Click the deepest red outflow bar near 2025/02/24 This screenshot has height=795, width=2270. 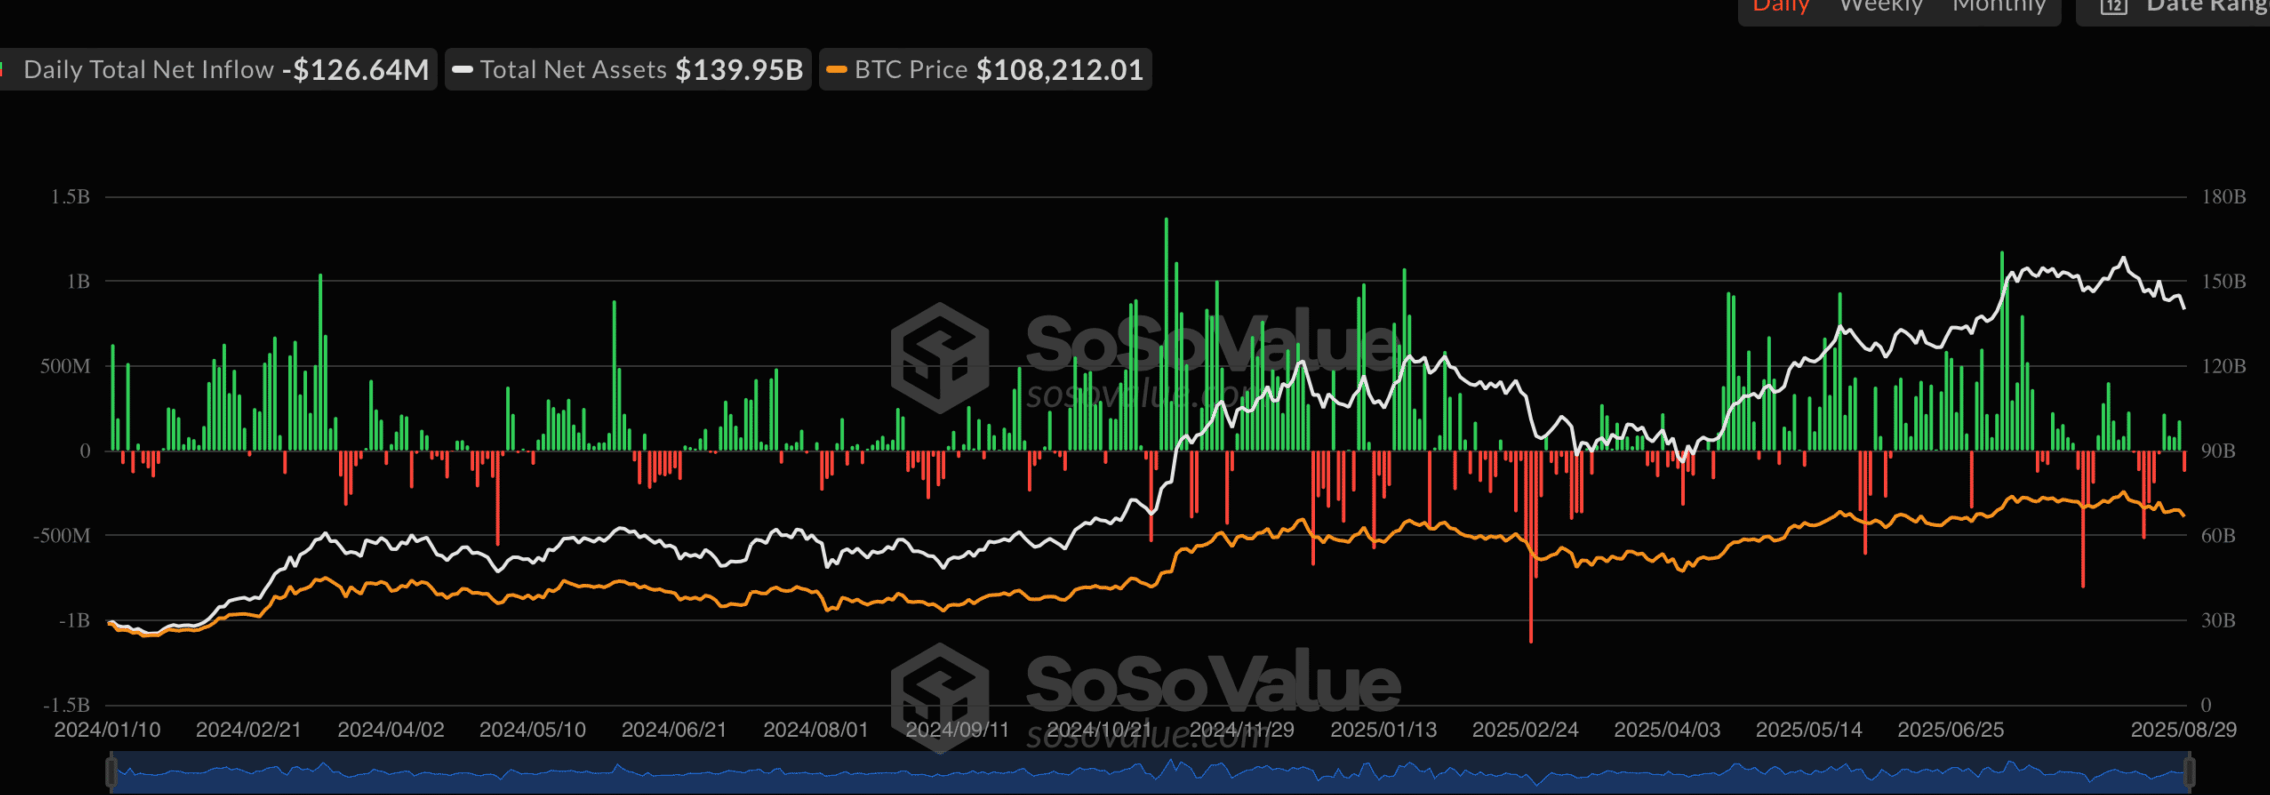tap(1531, 547)
